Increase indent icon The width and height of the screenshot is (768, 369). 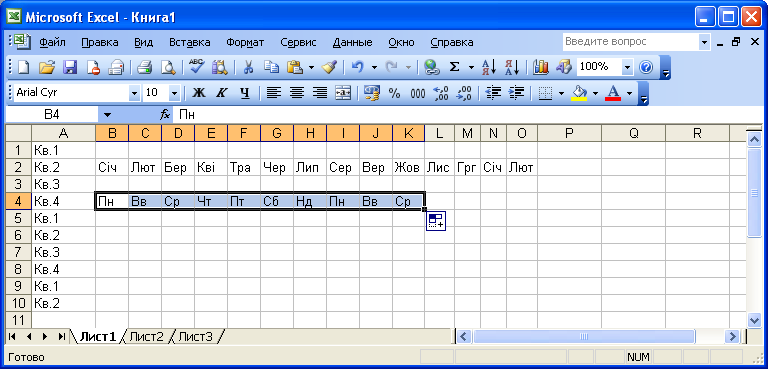[516, 93]
